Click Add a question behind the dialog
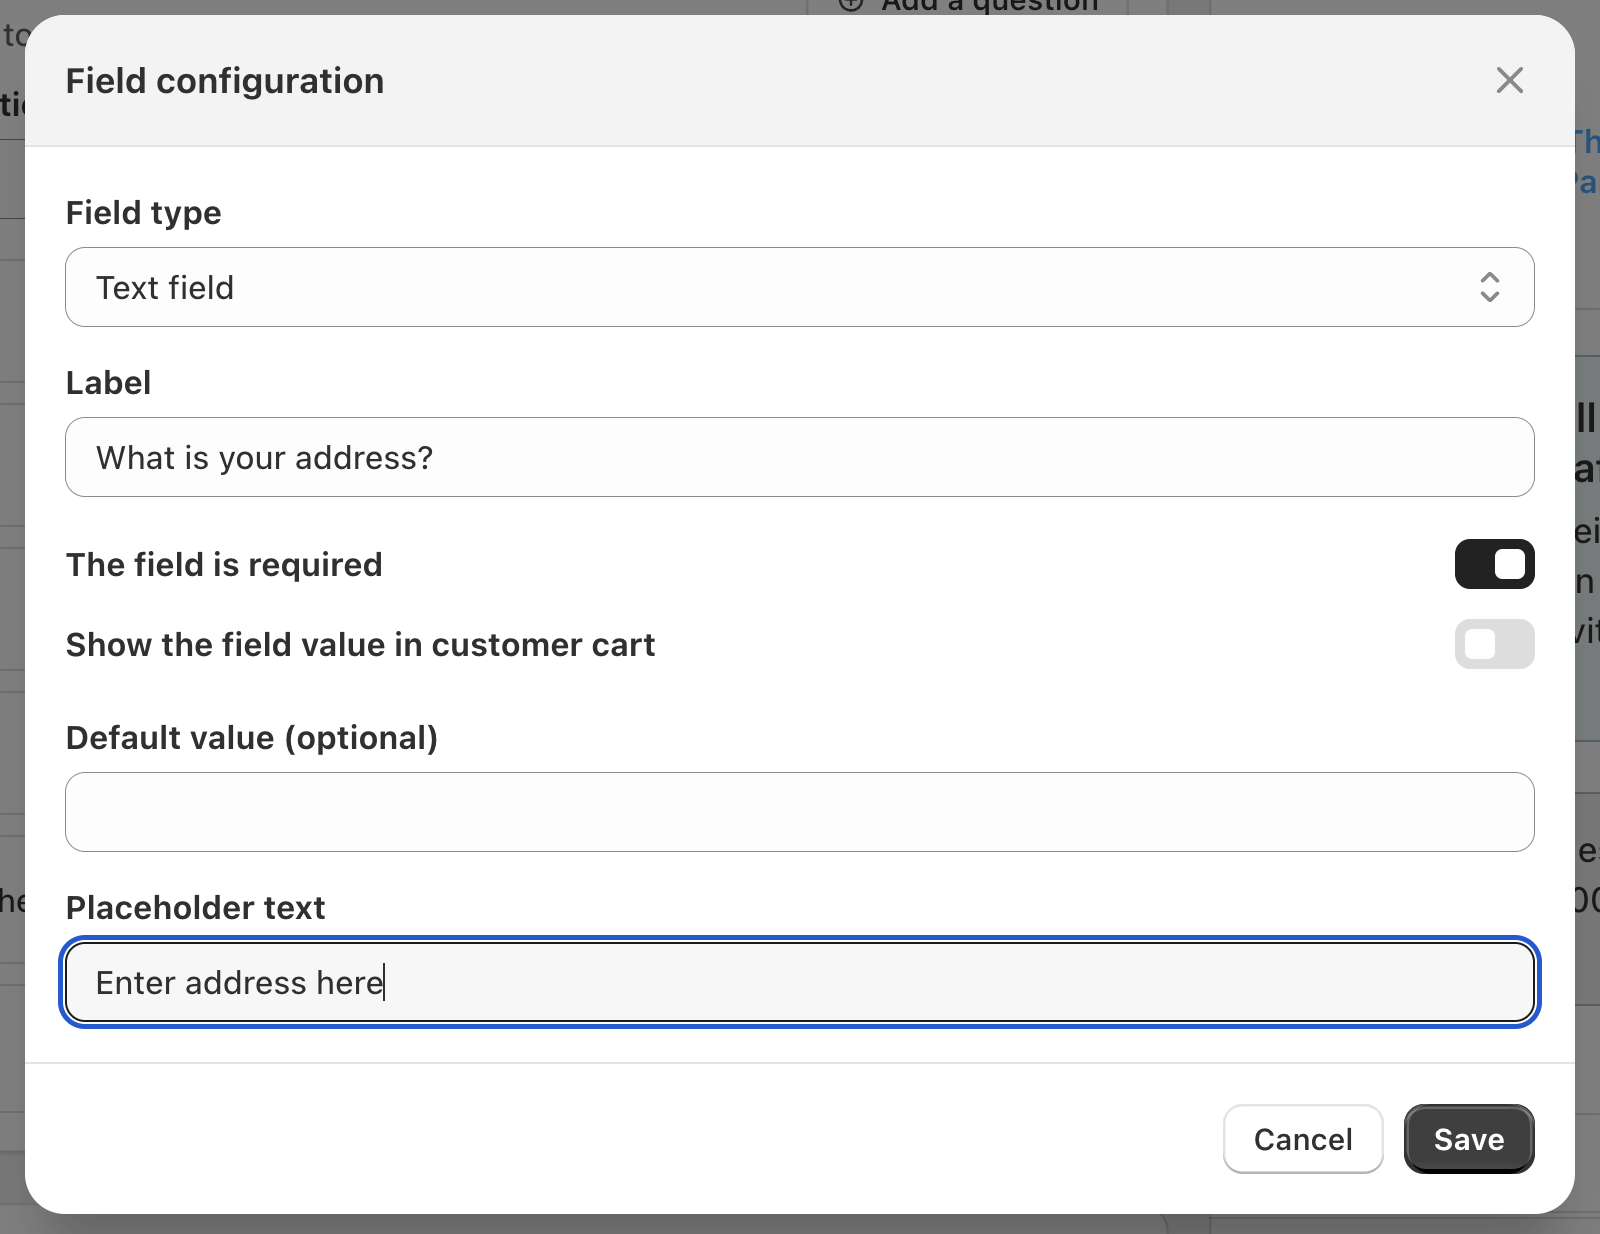Image resolution: width=1600 pixels, height=1234 pixels. click(x=988, y=6)
